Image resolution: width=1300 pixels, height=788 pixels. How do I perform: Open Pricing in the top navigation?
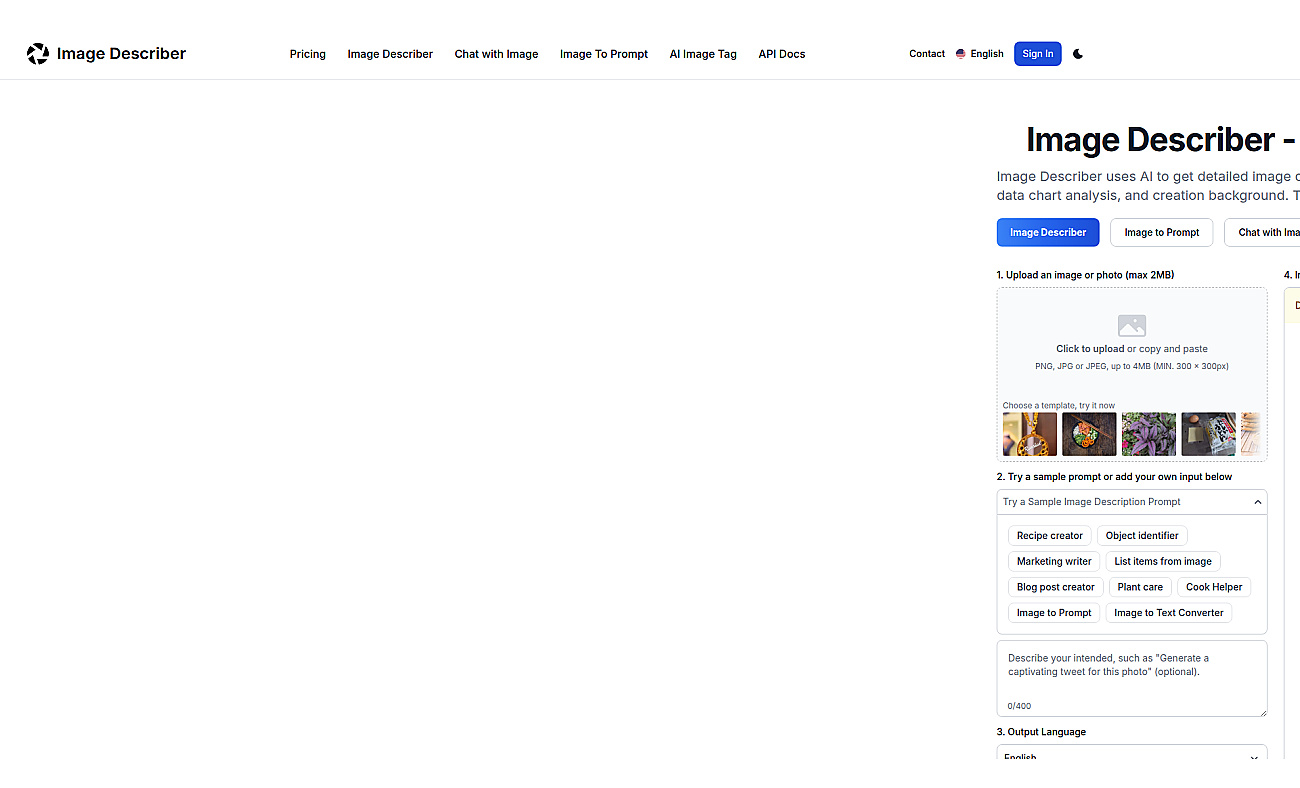point(308,54)
